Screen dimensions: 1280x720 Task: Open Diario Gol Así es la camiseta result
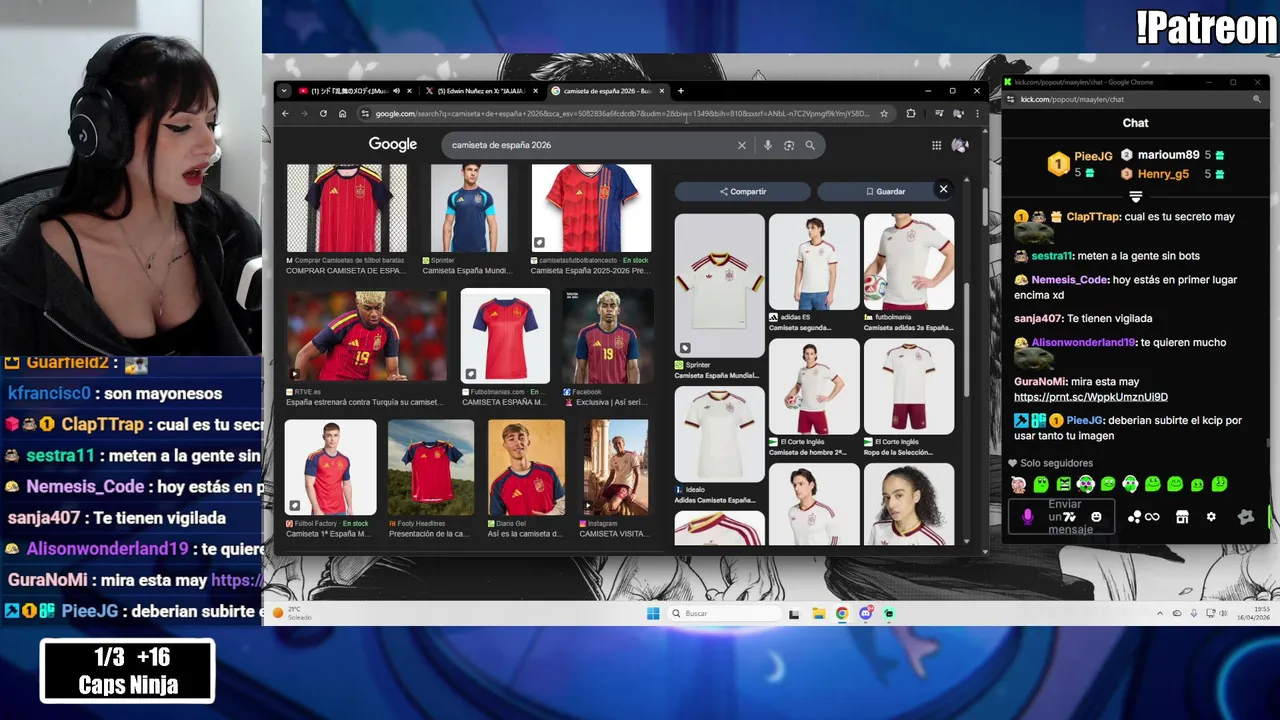coord(526,467)
